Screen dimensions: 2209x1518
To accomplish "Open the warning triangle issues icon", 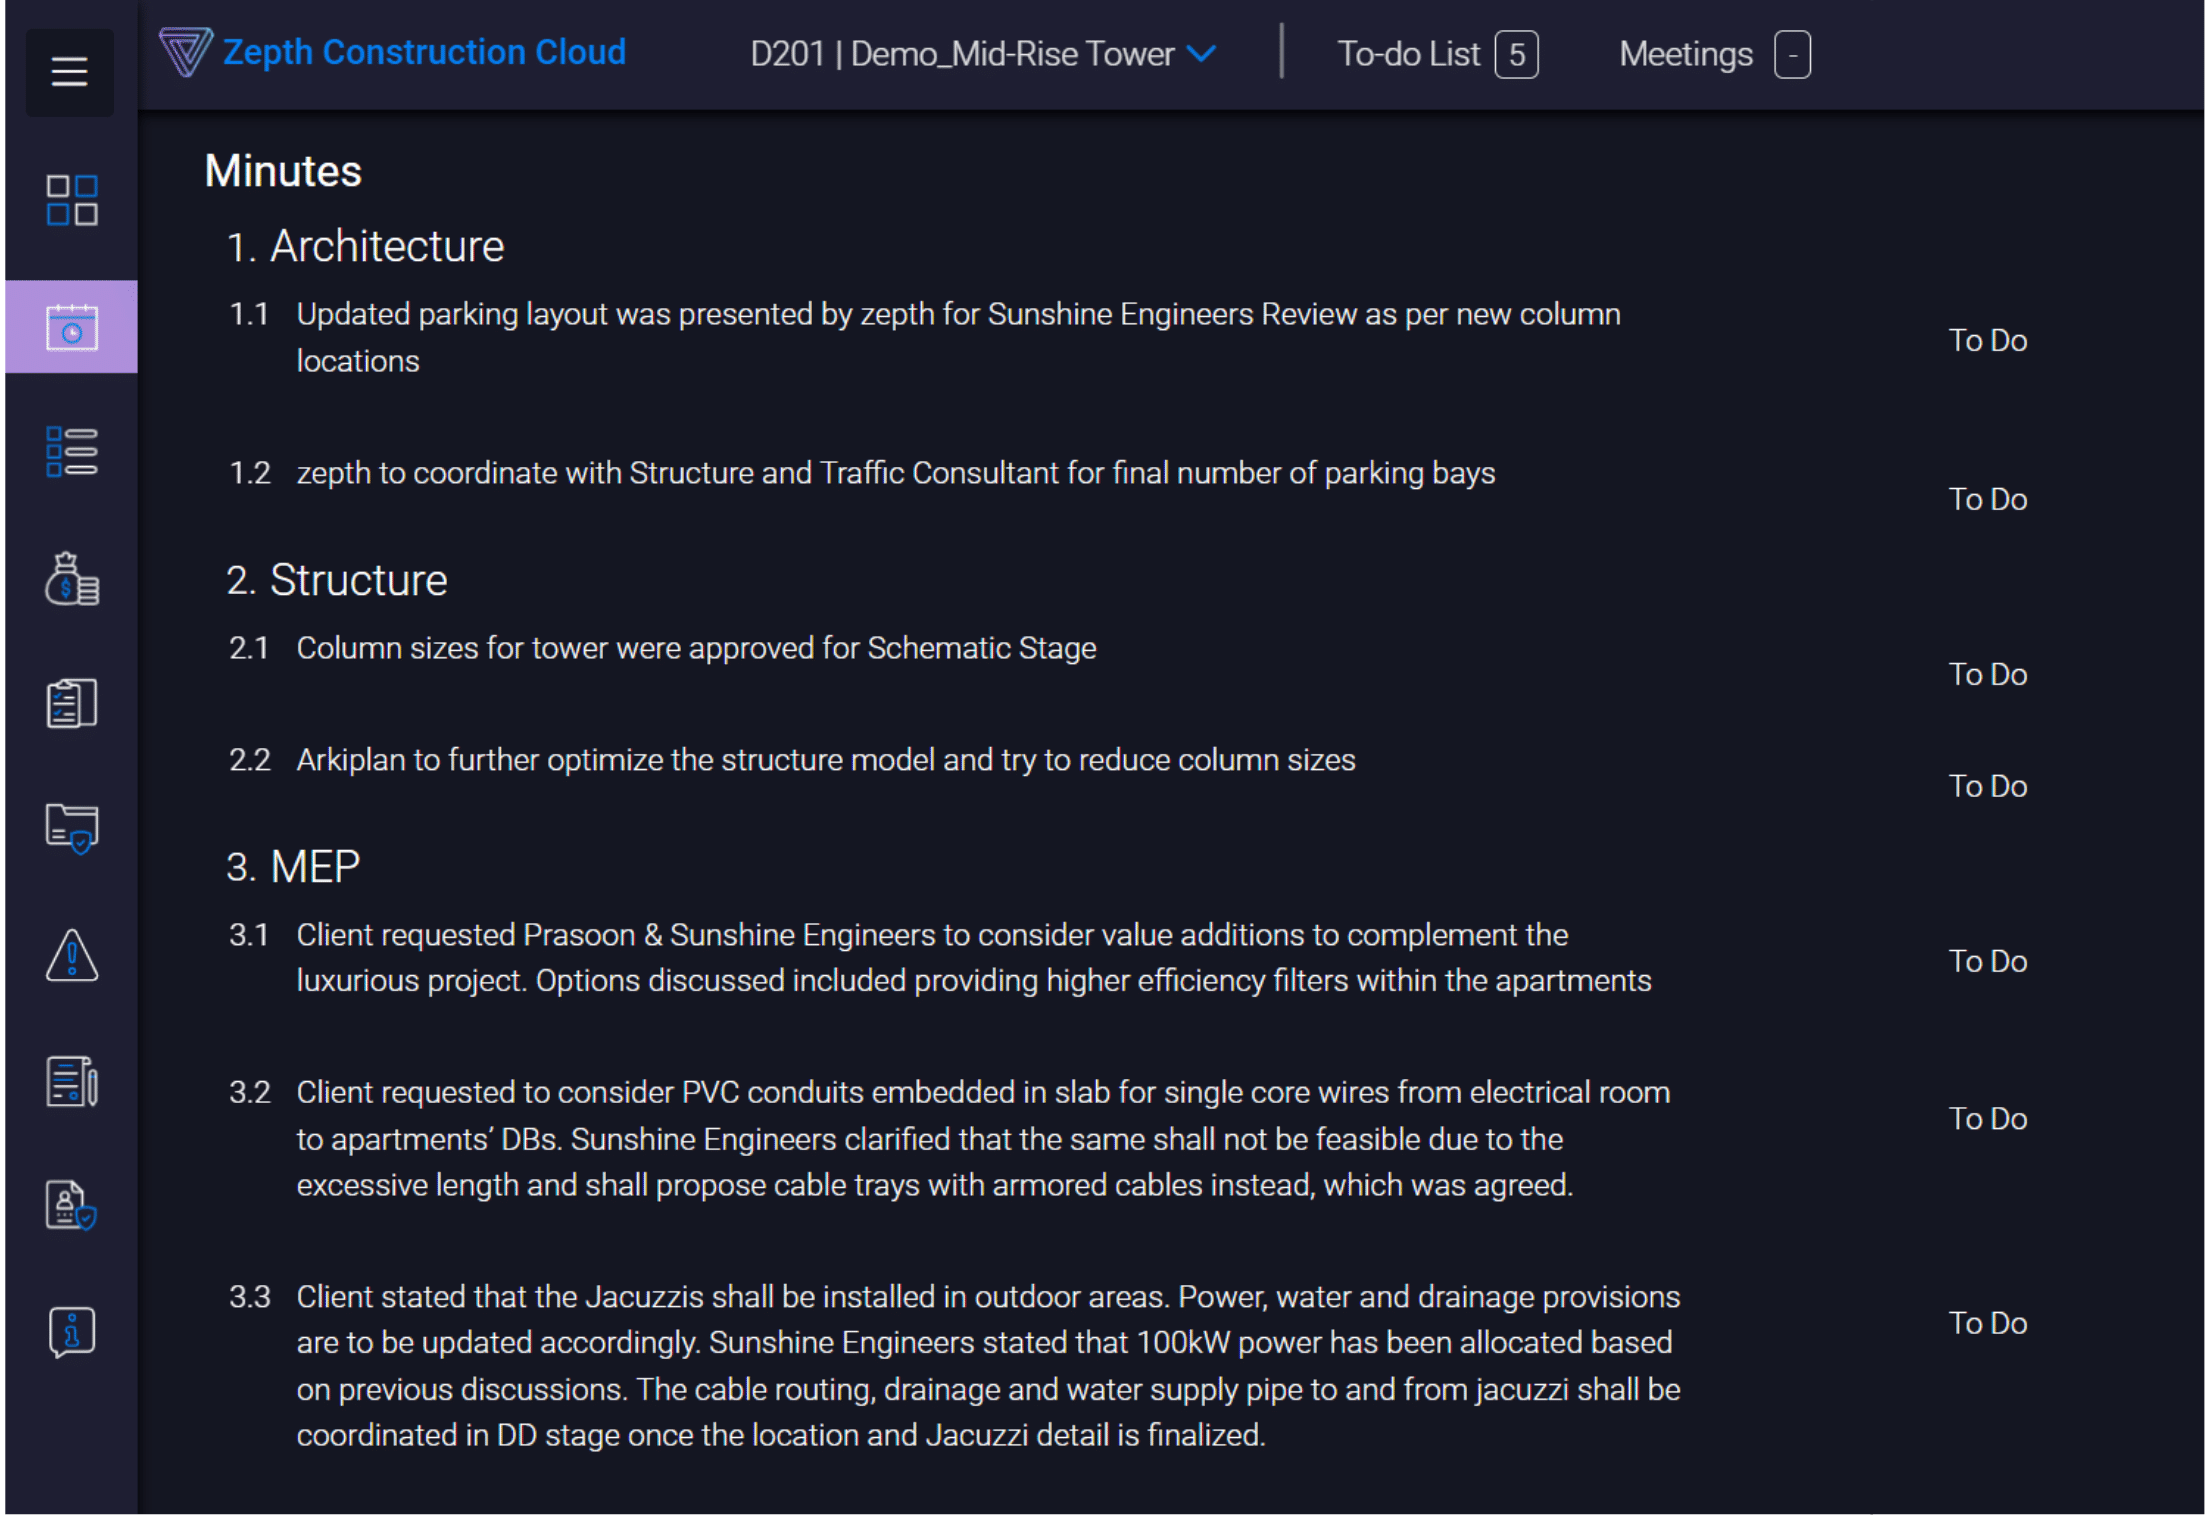I will 72,956.
